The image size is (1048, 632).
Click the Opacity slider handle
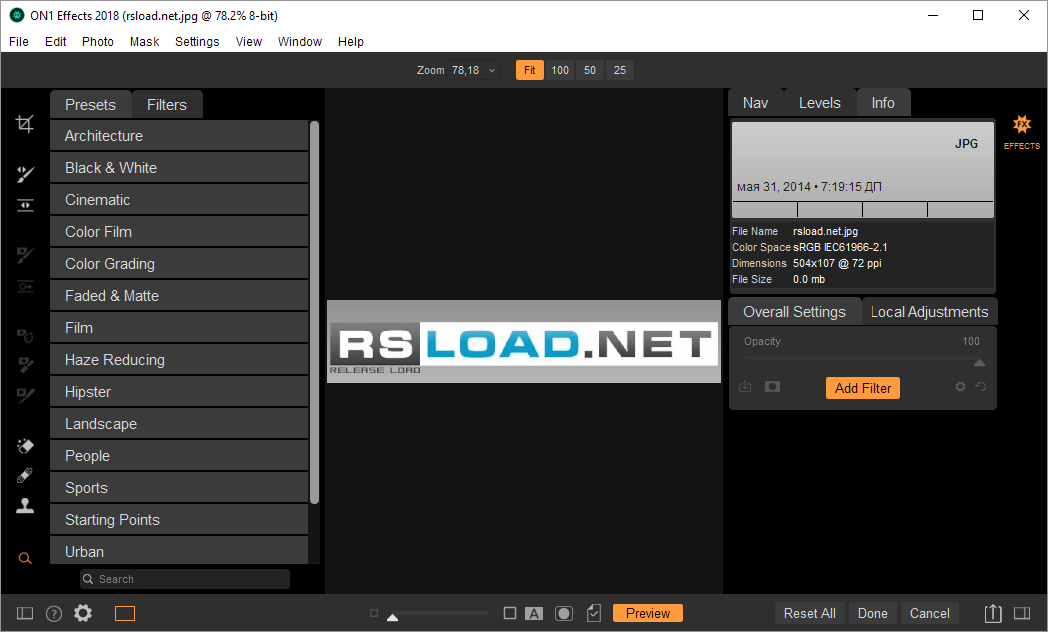979,363
